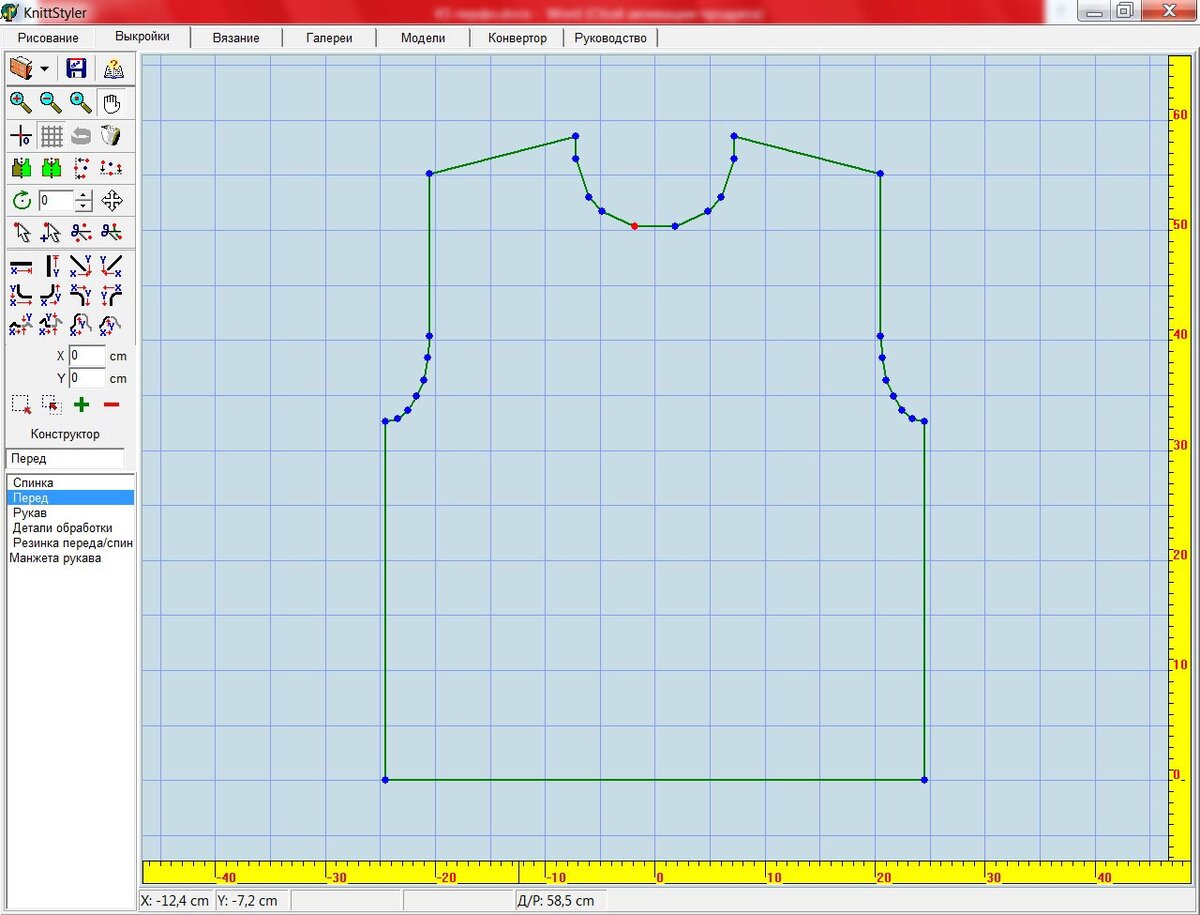The image size is (1200, 915).
Task: Select Резинка переда/спин list entry
Action: pyautogui.click(x=70, y=543)
